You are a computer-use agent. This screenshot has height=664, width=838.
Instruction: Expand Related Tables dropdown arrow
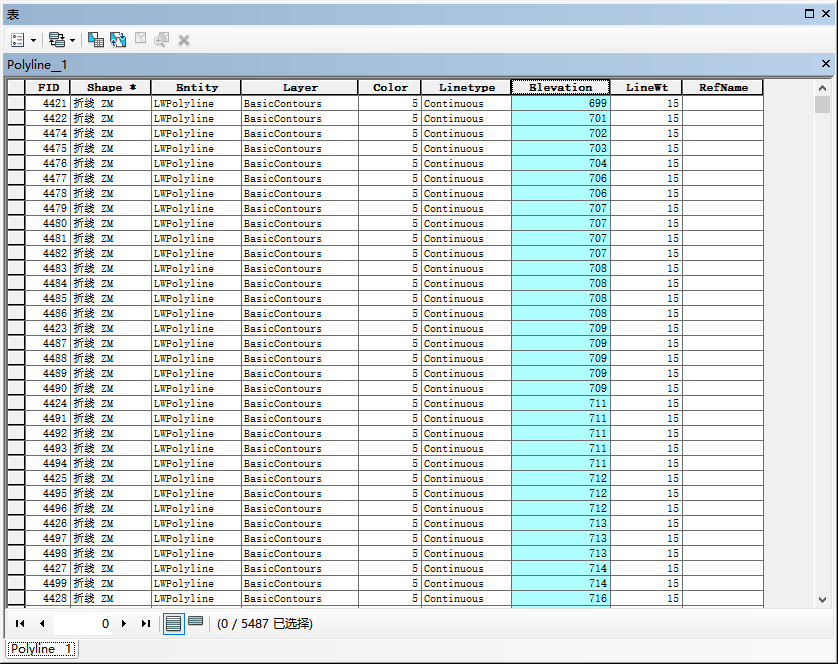click(x=72, y=41)
